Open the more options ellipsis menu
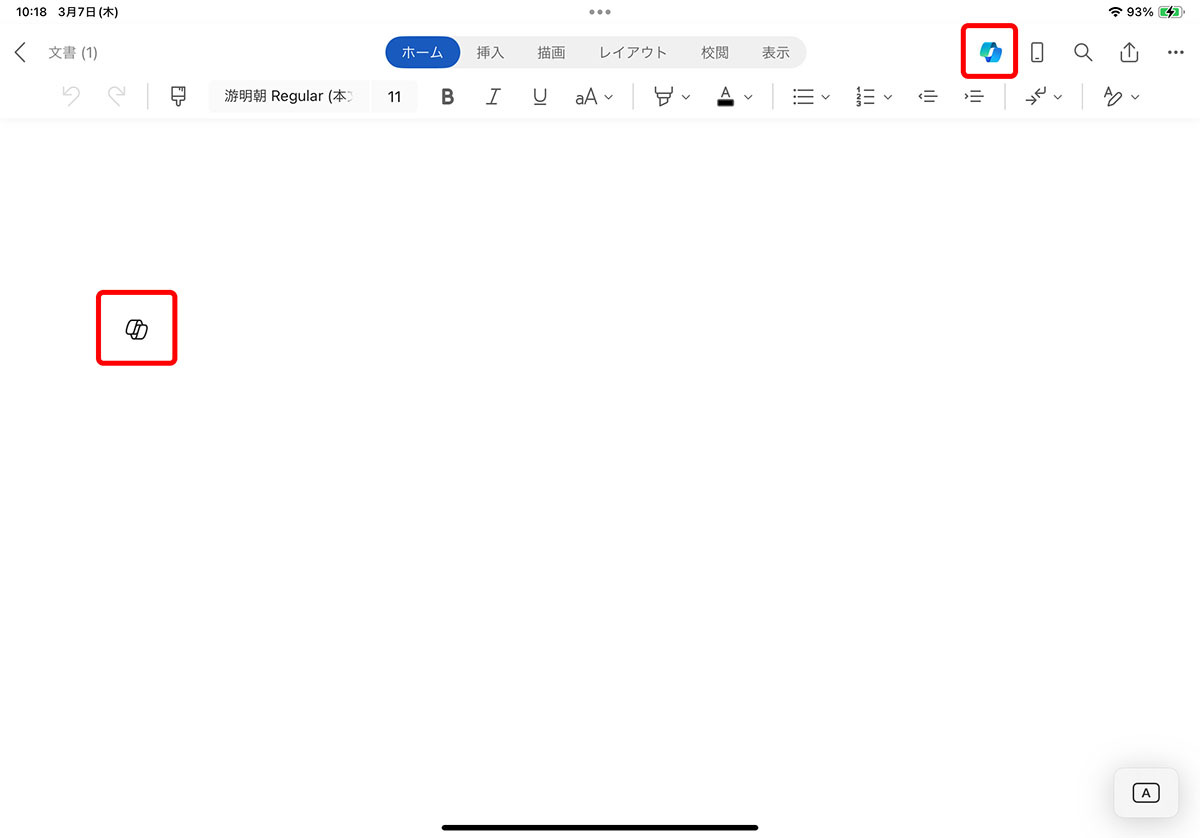This screenshot has width=1200, height=838. coord(1175,52)
